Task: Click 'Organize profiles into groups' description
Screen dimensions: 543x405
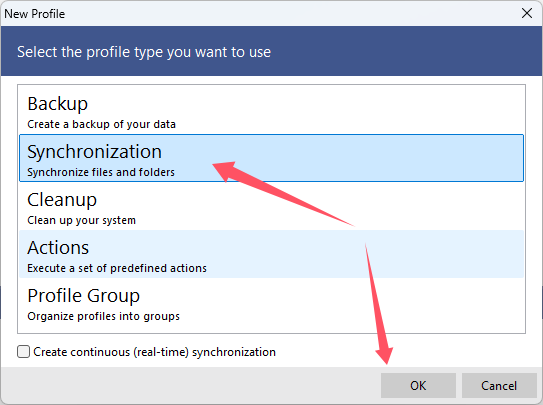Action: pos(103,316)
